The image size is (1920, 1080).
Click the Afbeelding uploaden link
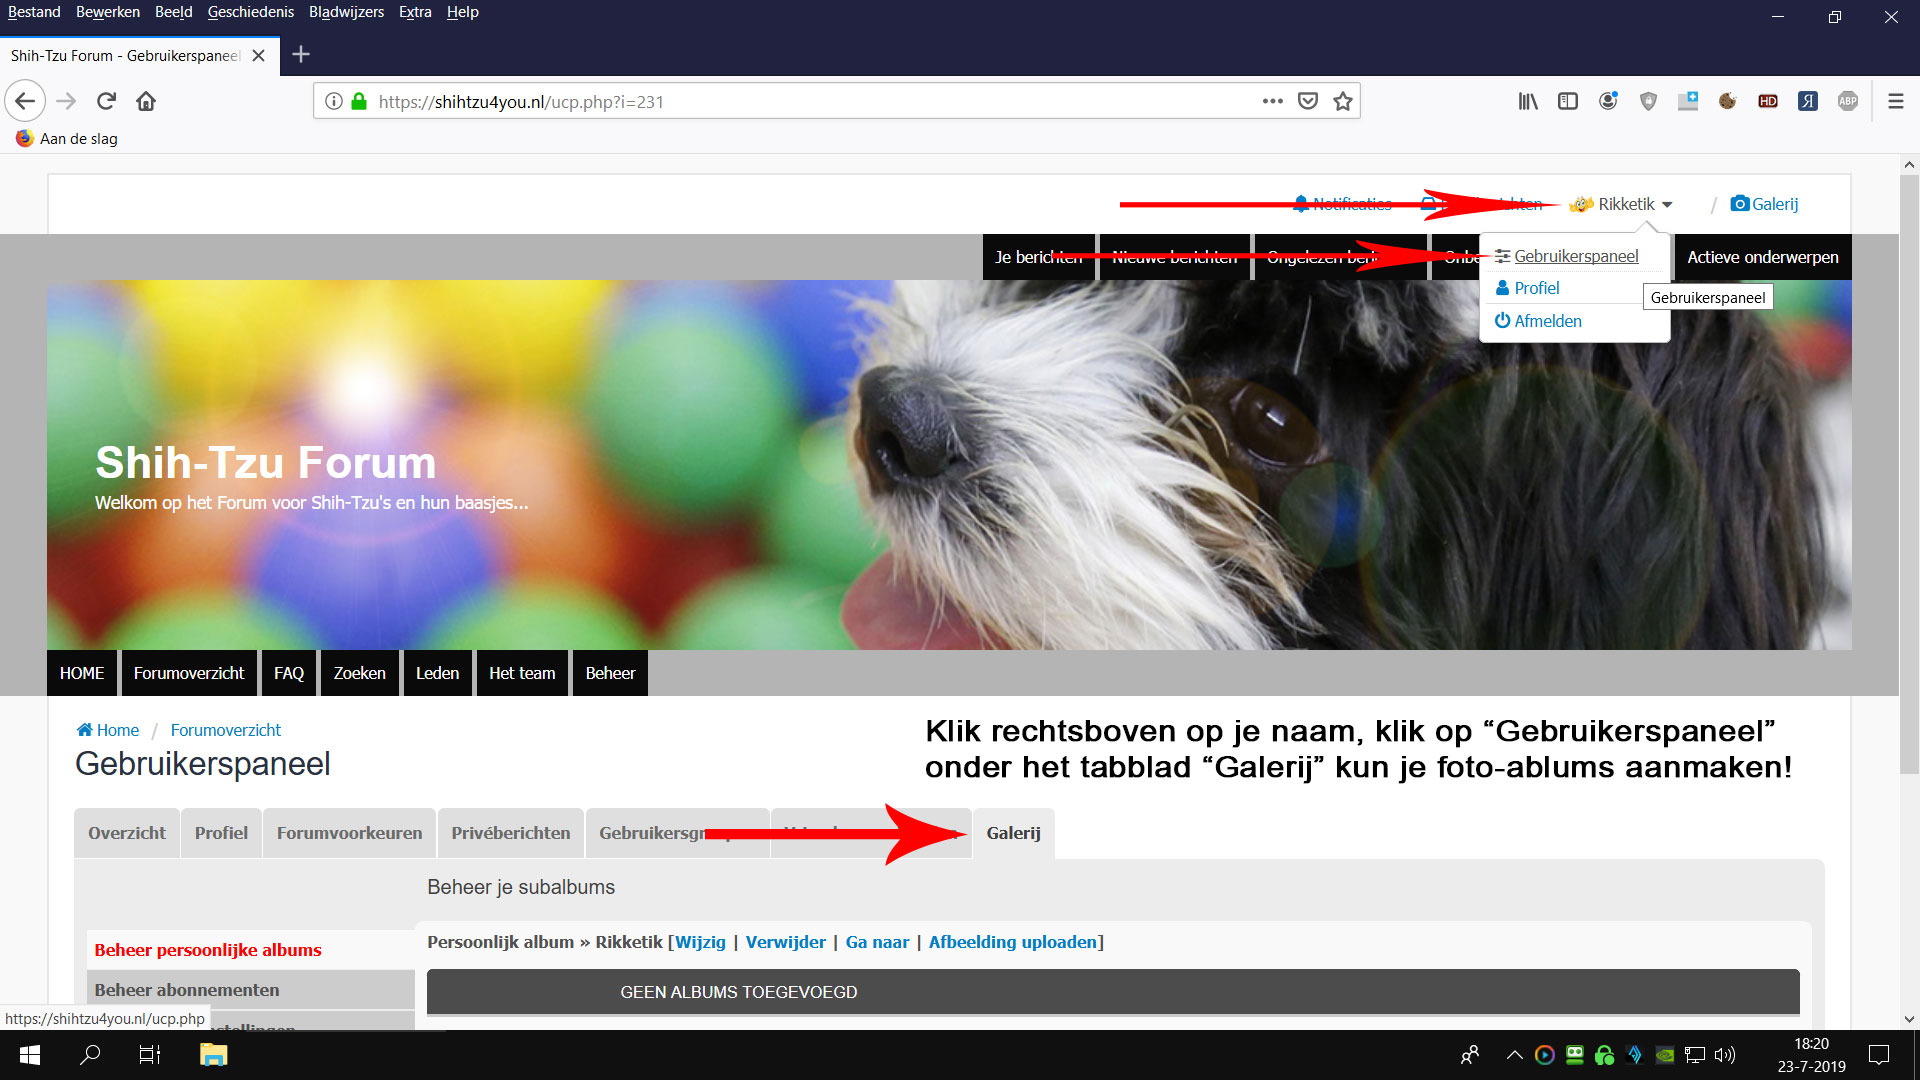(x=1012, y=942)
